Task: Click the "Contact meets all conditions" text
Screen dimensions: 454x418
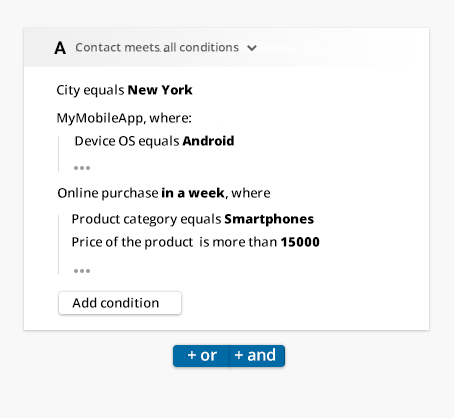Action: point(157,48)
